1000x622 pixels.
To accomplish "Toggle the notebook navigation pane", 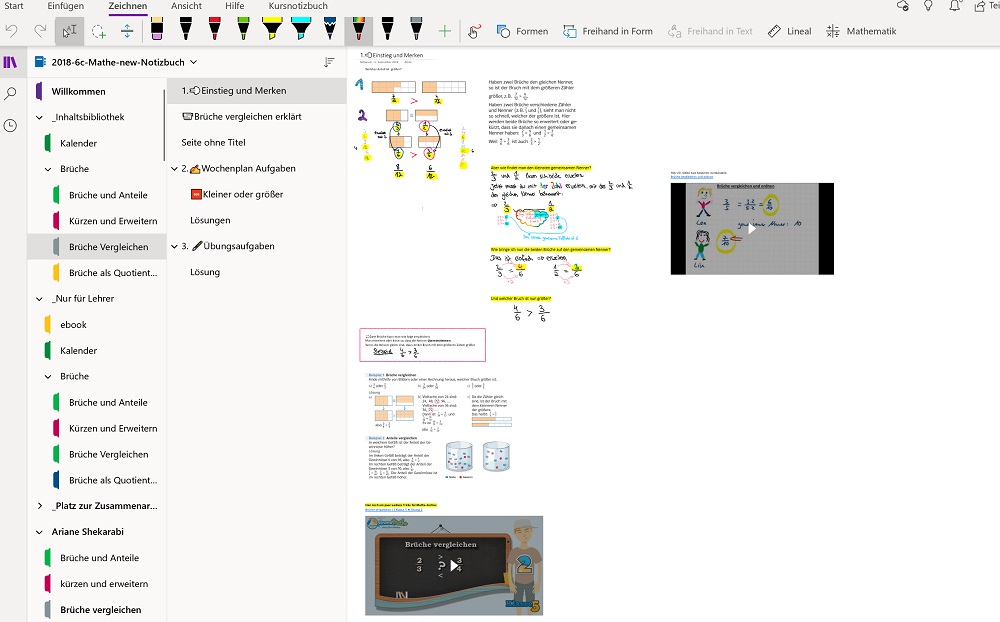I will (x=11, y=62).
